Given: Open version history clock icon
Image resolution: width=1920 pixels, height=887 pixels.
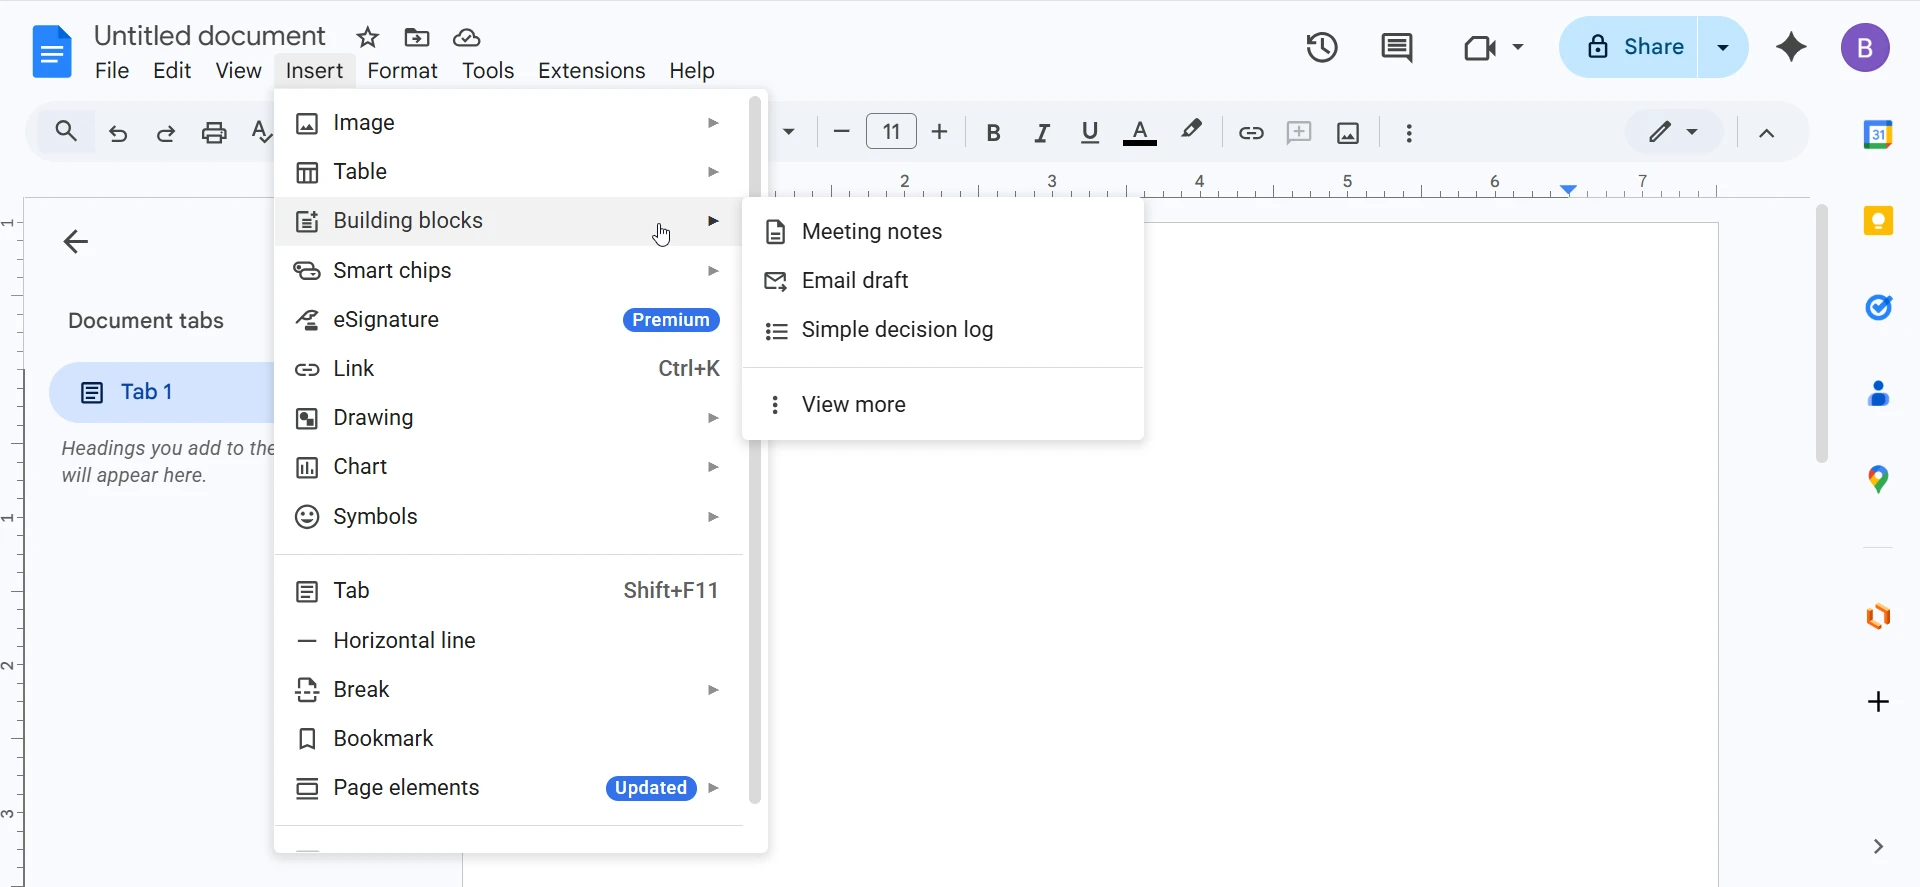Looking at the screenshot, I should [x=1322, y=47].
